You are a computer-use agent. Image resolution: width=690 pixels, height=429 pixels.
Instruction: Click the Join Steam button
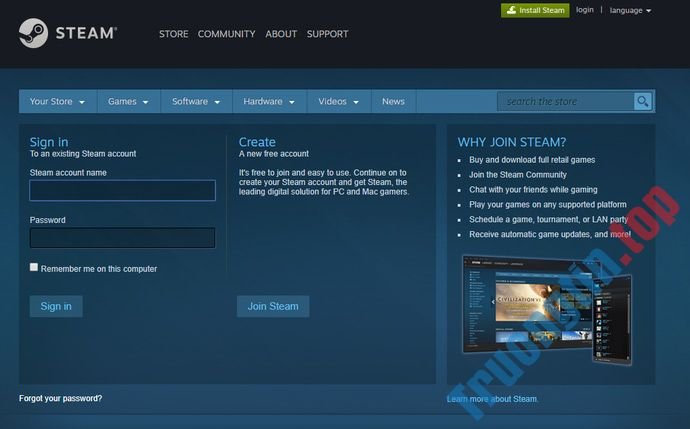click(x=273, y=306)
